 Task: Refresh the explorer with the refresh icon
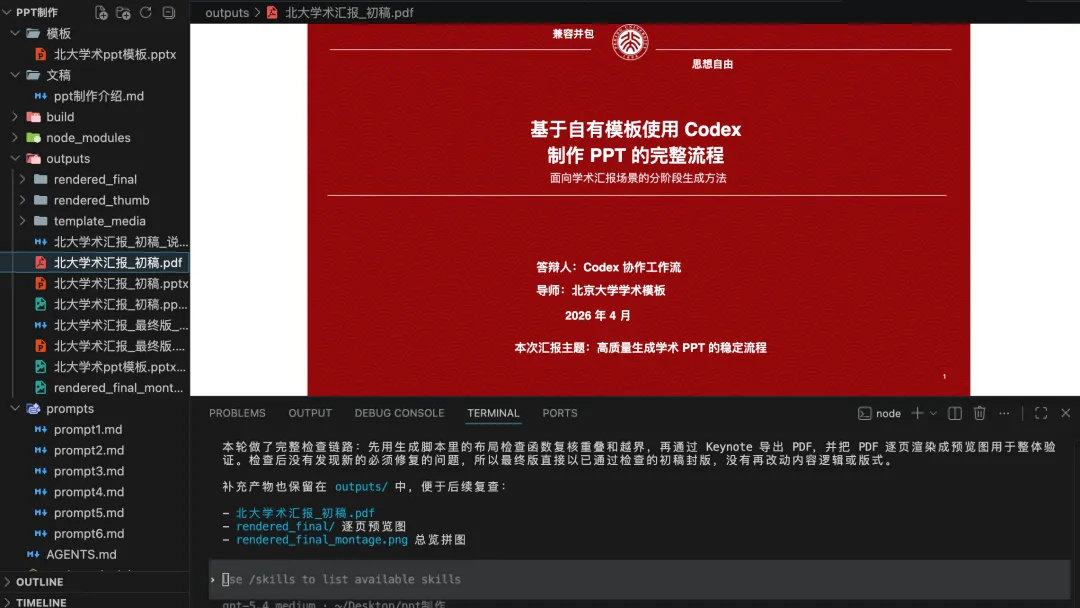tap(145, 12)
